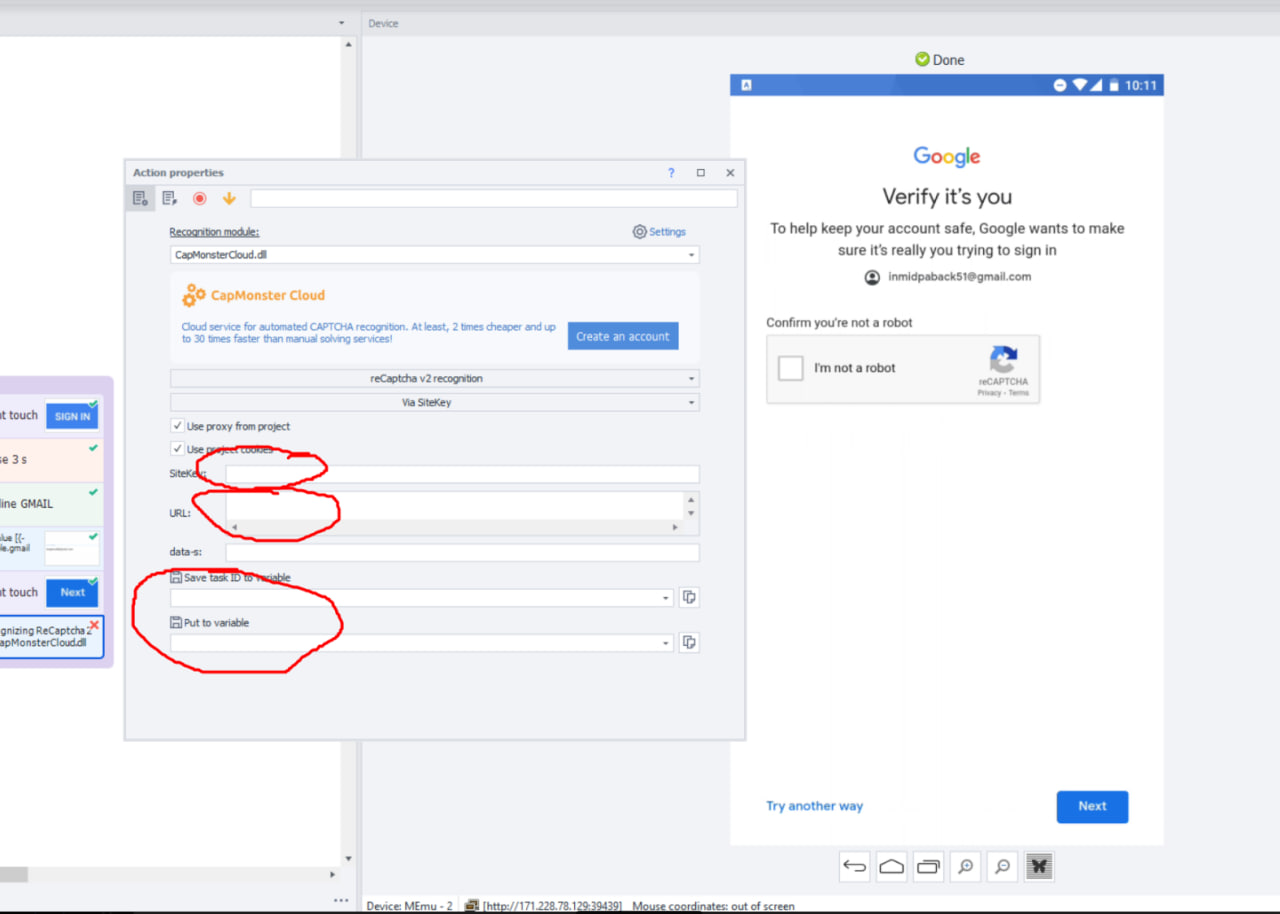
Task: Click the account avatar icon beside the email
Action: tap(872, 277)
